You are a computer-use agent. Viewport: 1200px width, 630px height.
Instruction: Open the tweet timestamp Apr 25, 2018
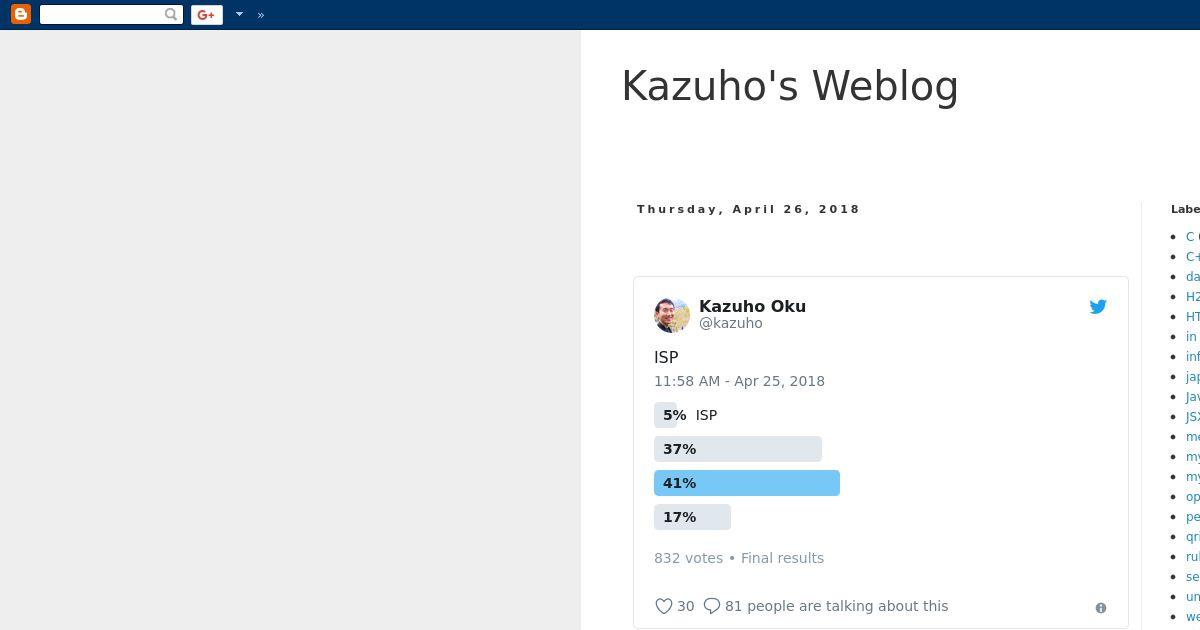click(739, 381)
